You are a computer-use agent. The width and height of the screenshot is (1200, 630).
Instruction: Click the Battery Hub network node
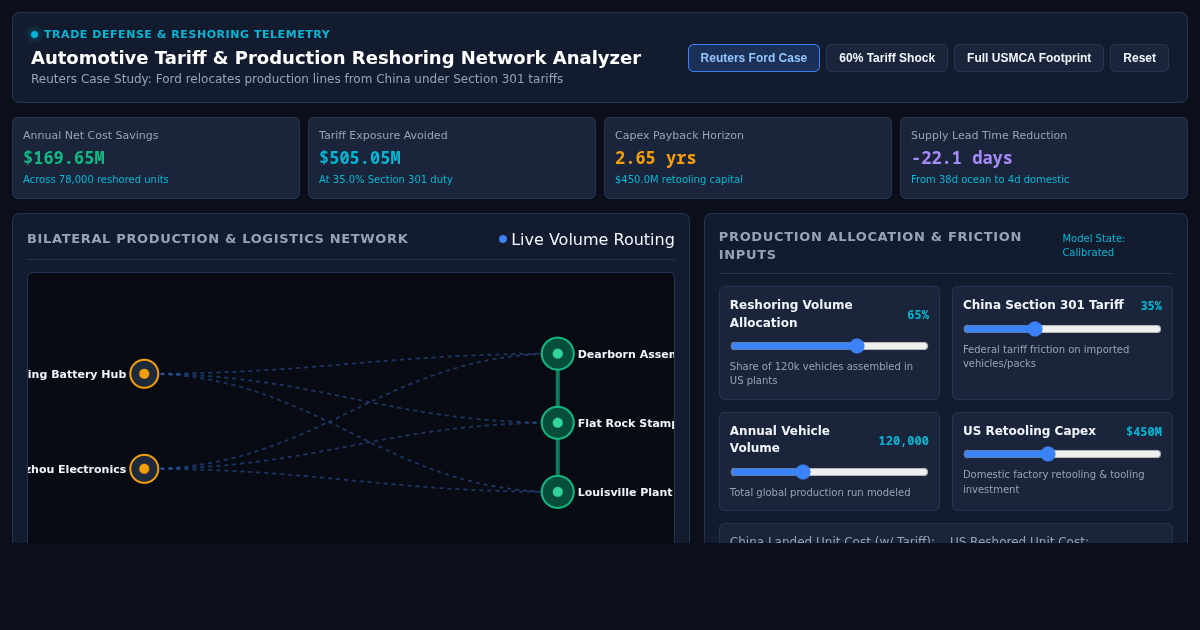[x=144, y=374]
